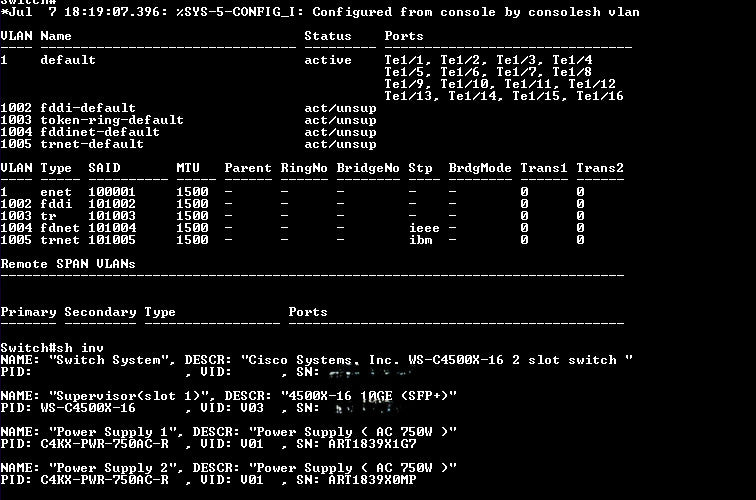756x500 pixels.
Task: Click port 'Te1/16' in ports list
Action: [600, 96]
